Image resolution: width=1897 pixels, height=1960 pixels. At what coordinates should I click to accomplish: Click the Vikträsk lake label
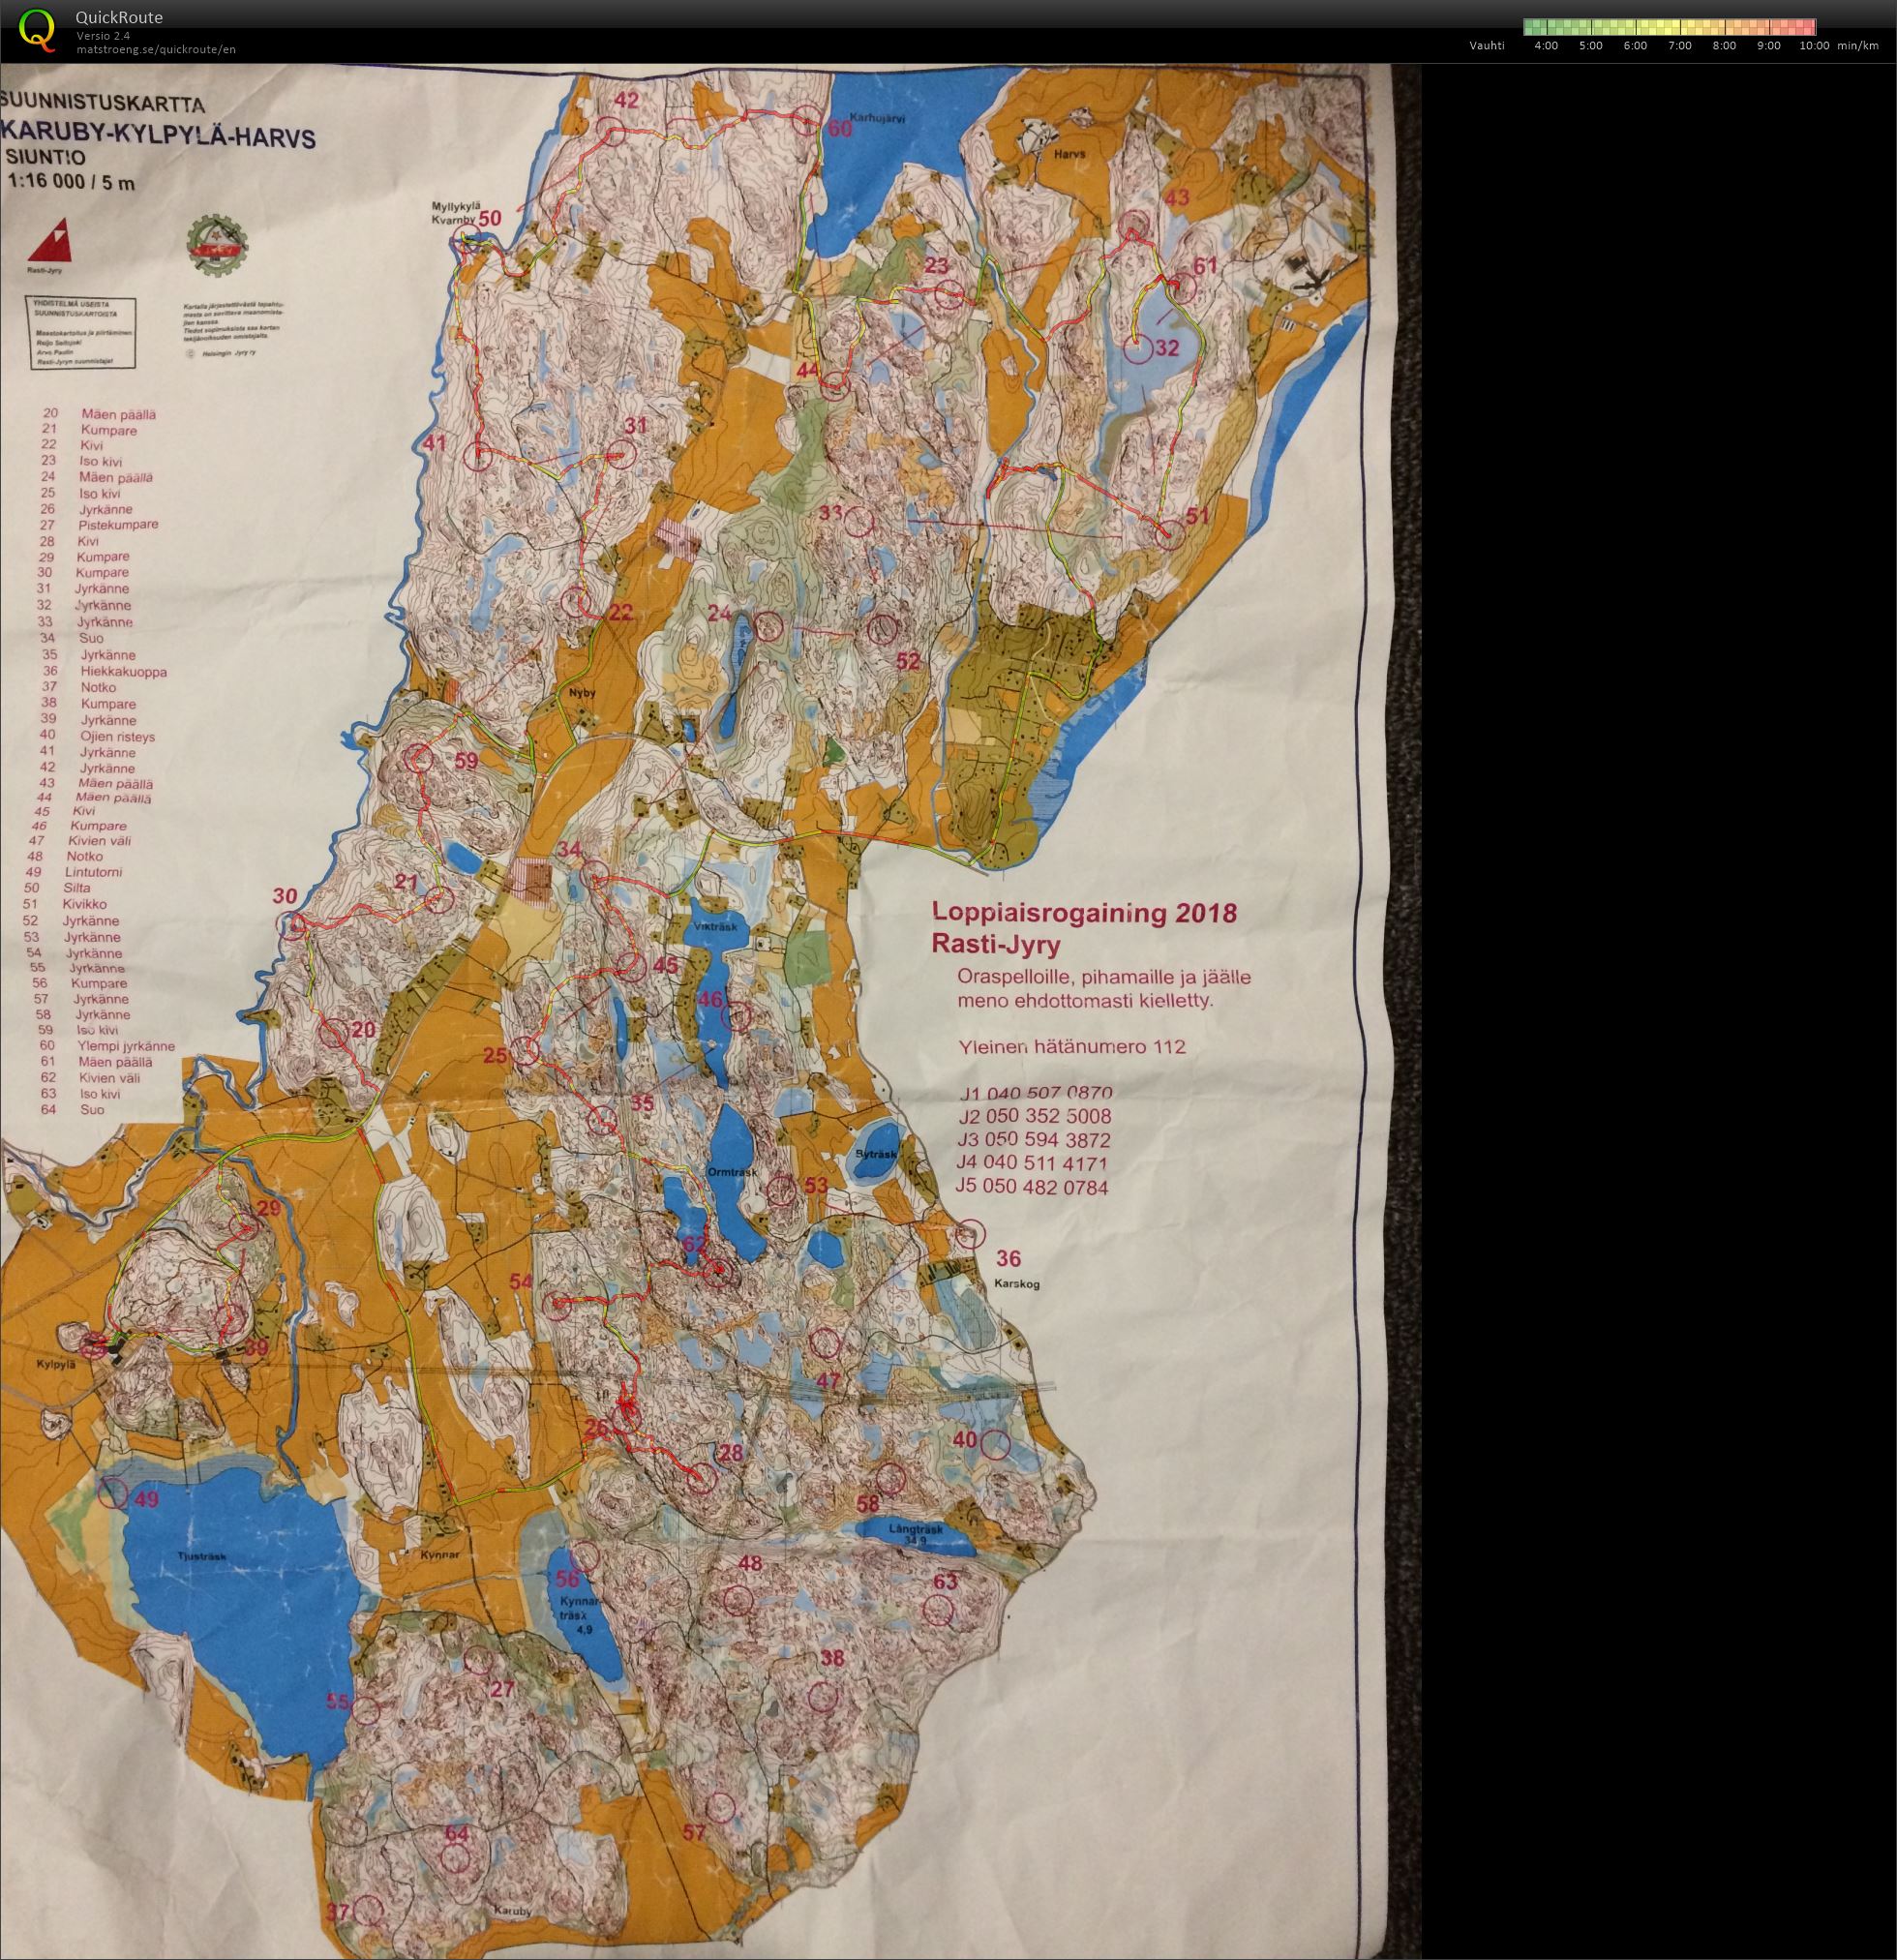tap(715, 927)
